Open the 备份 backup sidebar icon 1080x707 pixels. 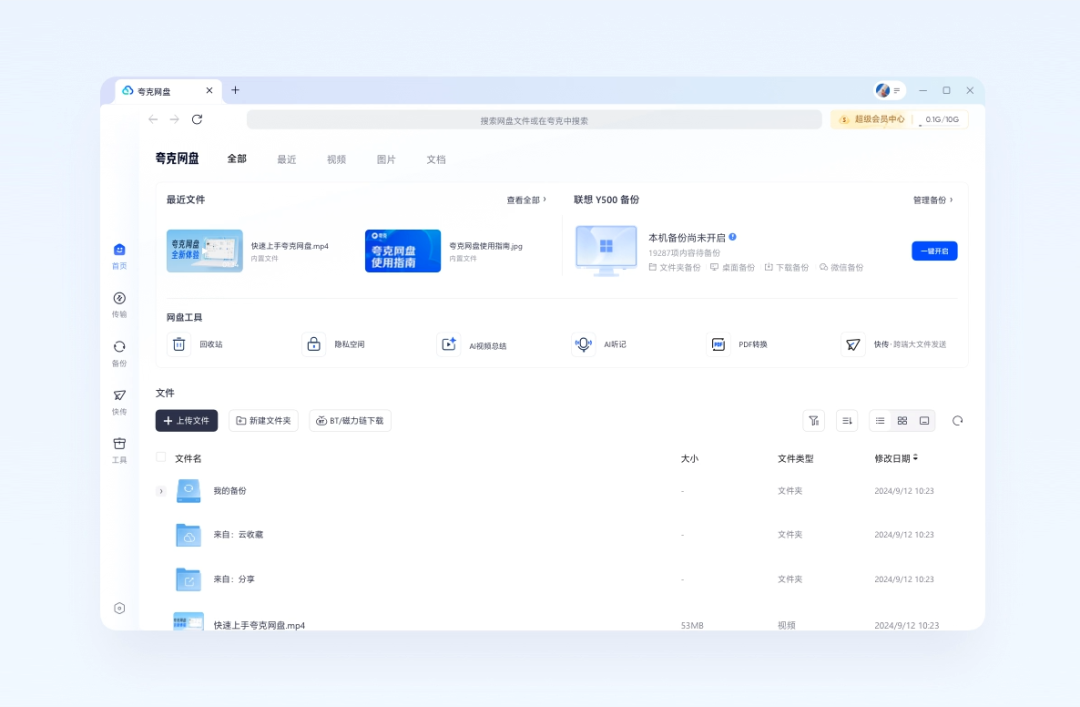119,353
